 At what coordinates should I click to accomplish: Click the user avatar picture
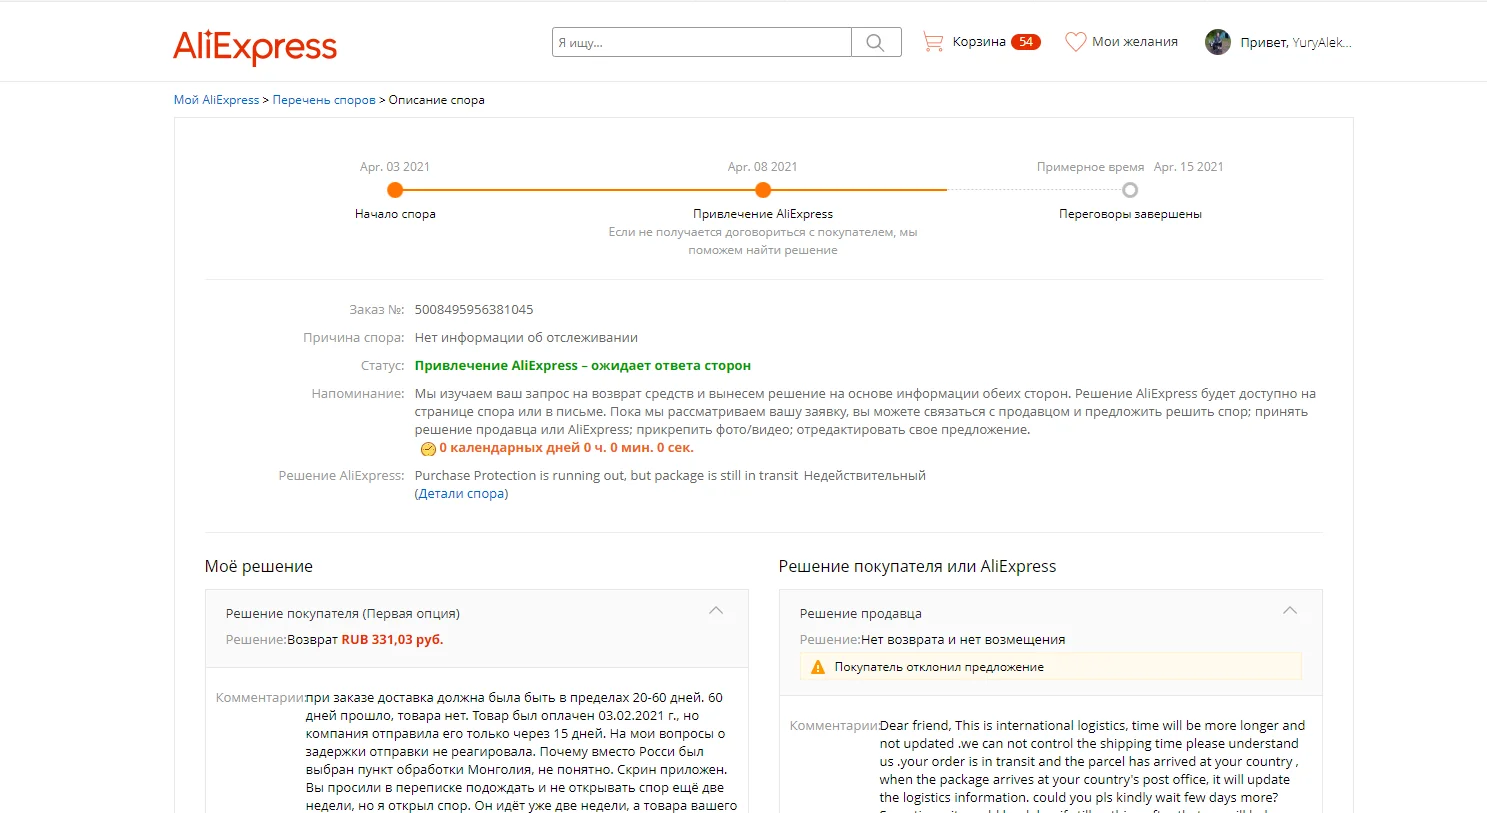click(1218, 42)
